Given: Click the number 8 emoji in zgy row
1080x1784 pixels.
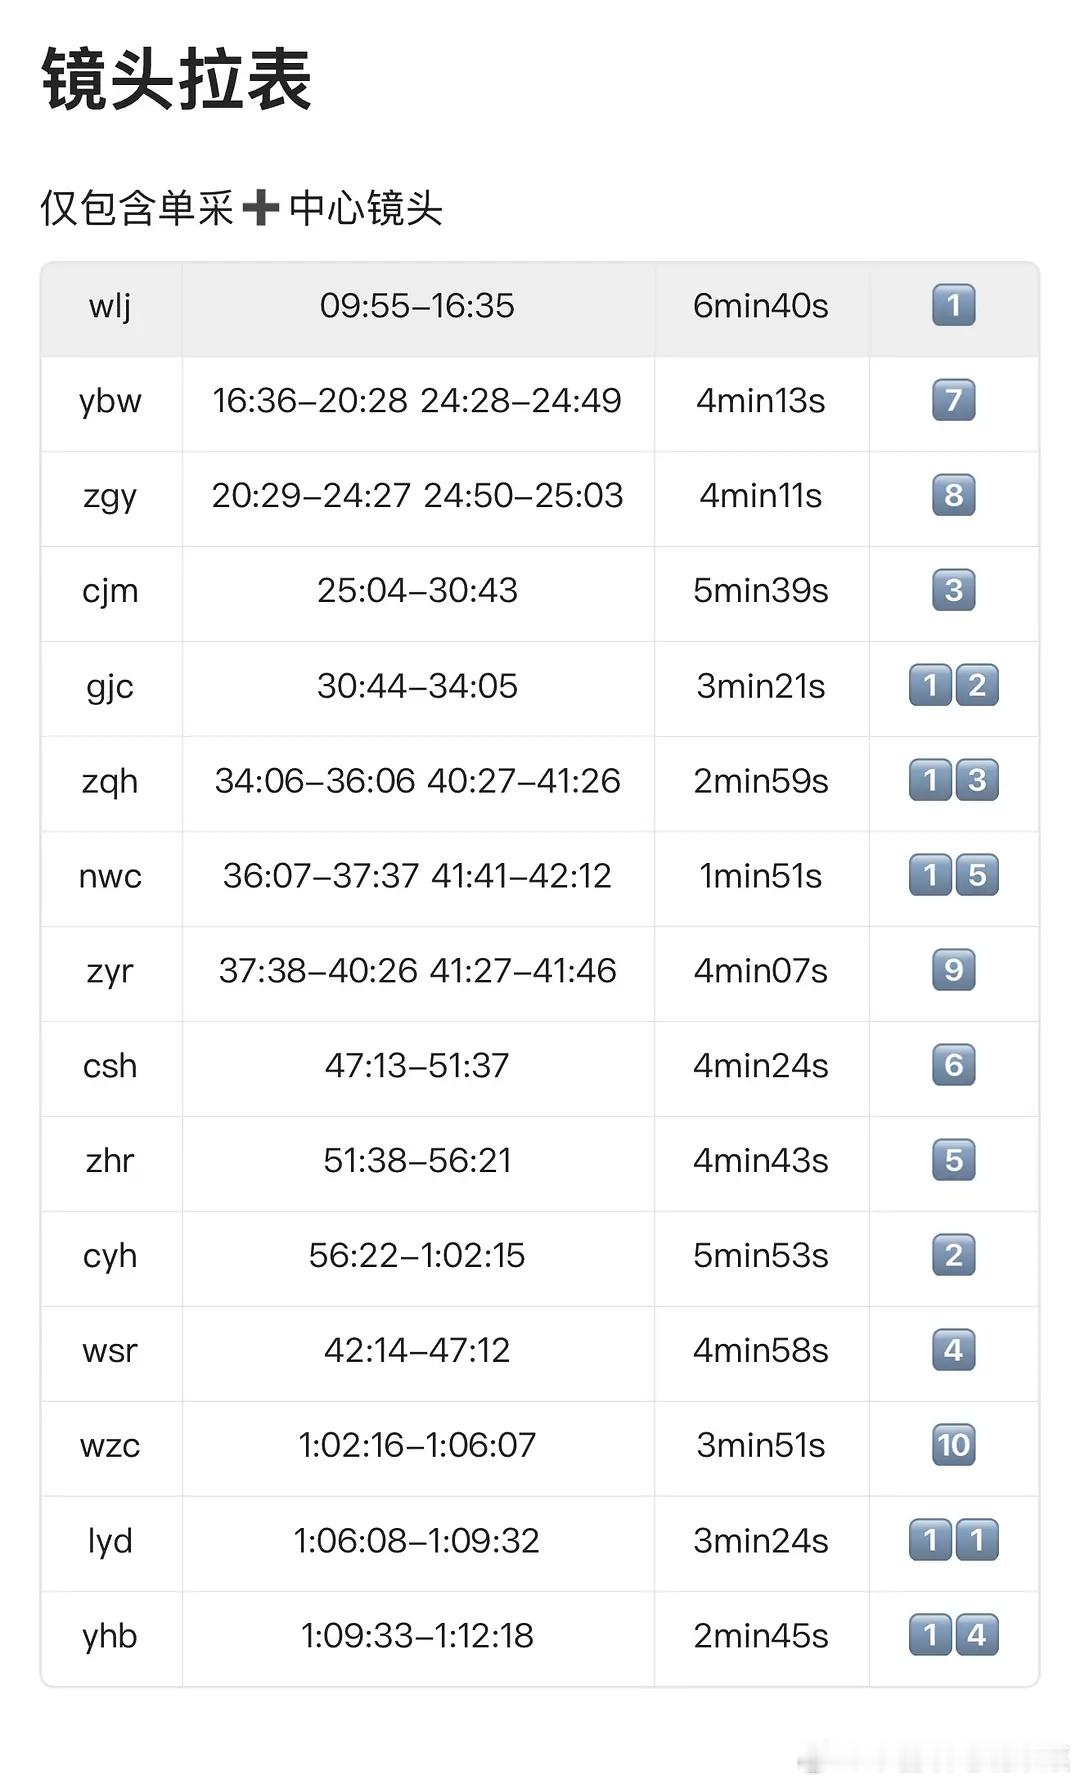Looking at the screenshot, I should click(x=953, y=495).
